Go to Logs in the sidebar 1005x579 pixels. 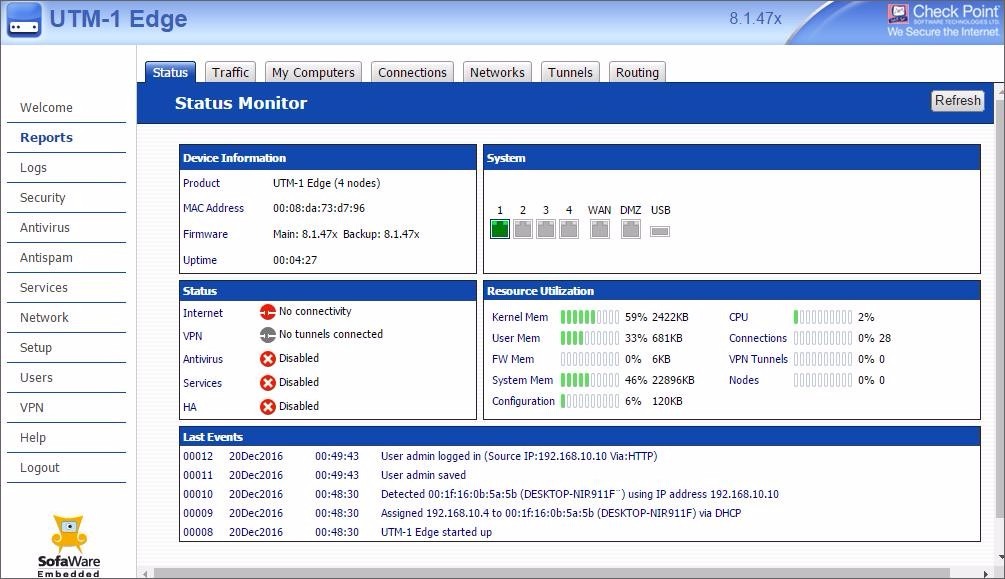(33, 167)
